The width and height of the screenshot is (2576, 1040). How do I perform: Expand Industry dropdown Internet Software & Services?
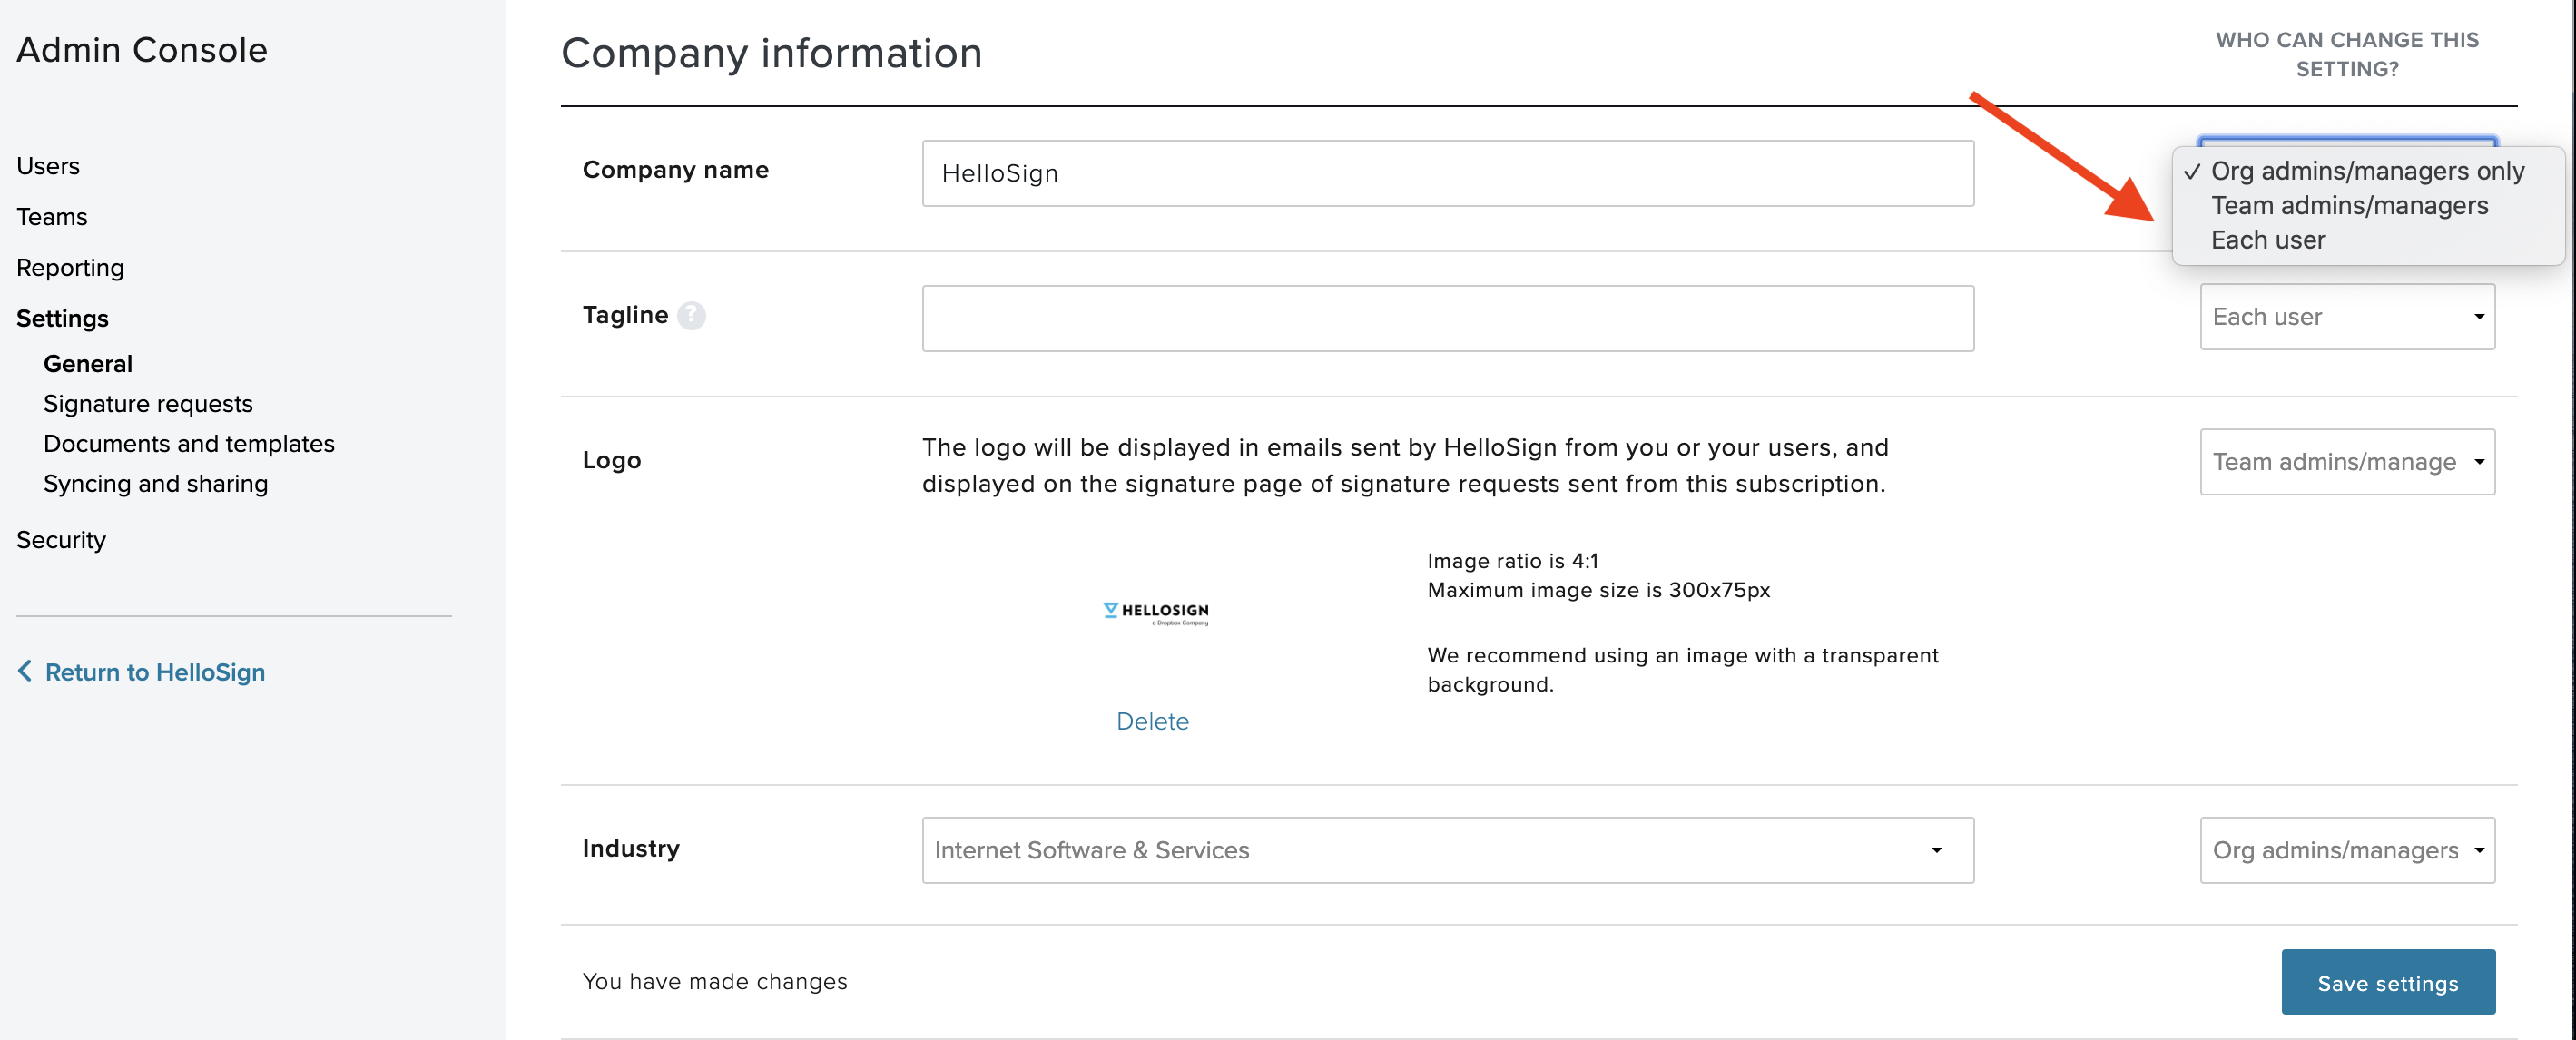click(x=1447, y=850)
